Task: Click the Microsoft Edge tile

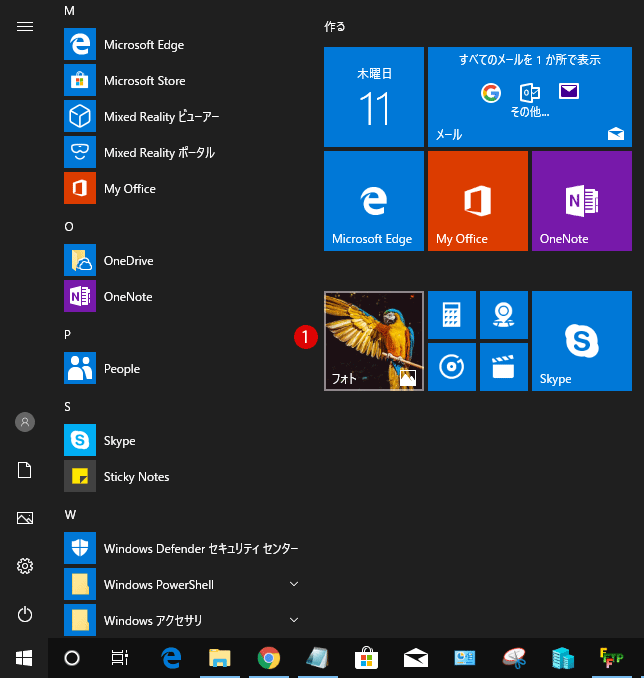Action: click(x=374, y=201)
